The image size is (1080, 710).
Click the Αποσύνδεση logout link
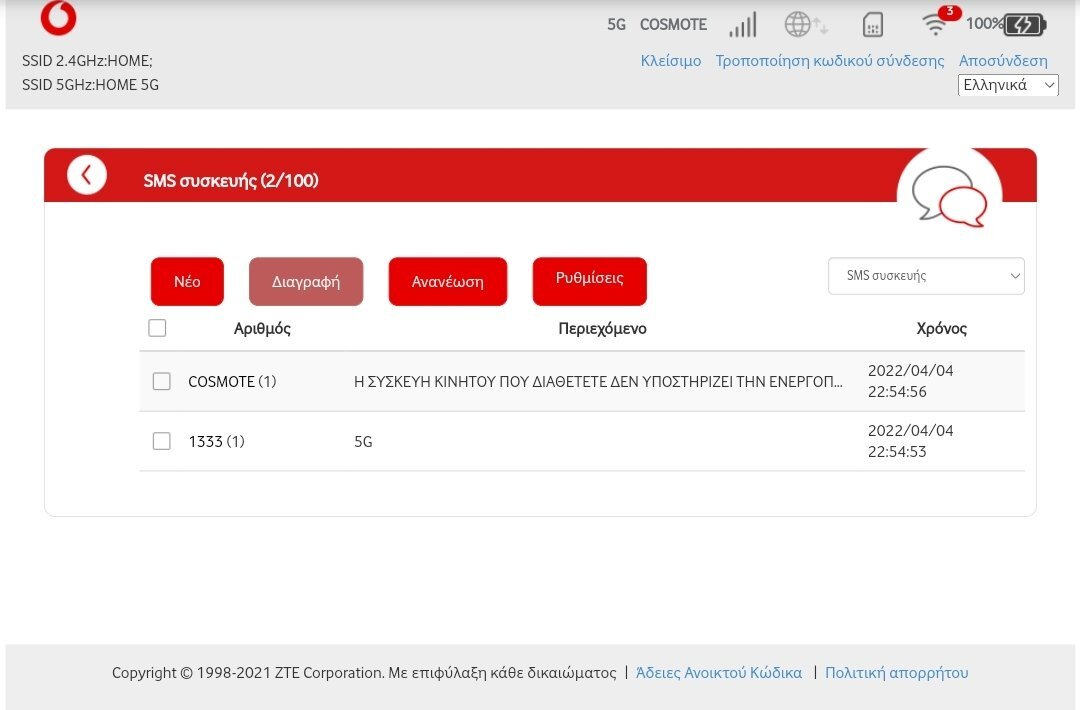click(x=1004, y=61)
